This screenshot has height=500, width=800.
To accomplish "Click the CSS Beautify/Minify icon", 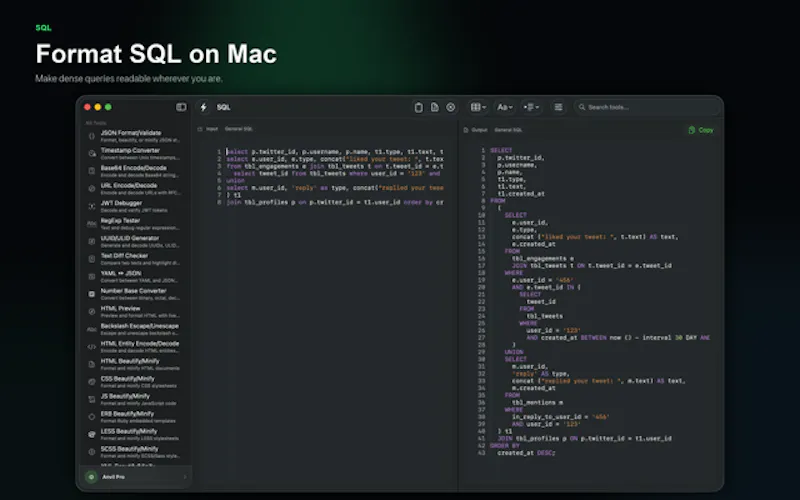I will 92,382.
